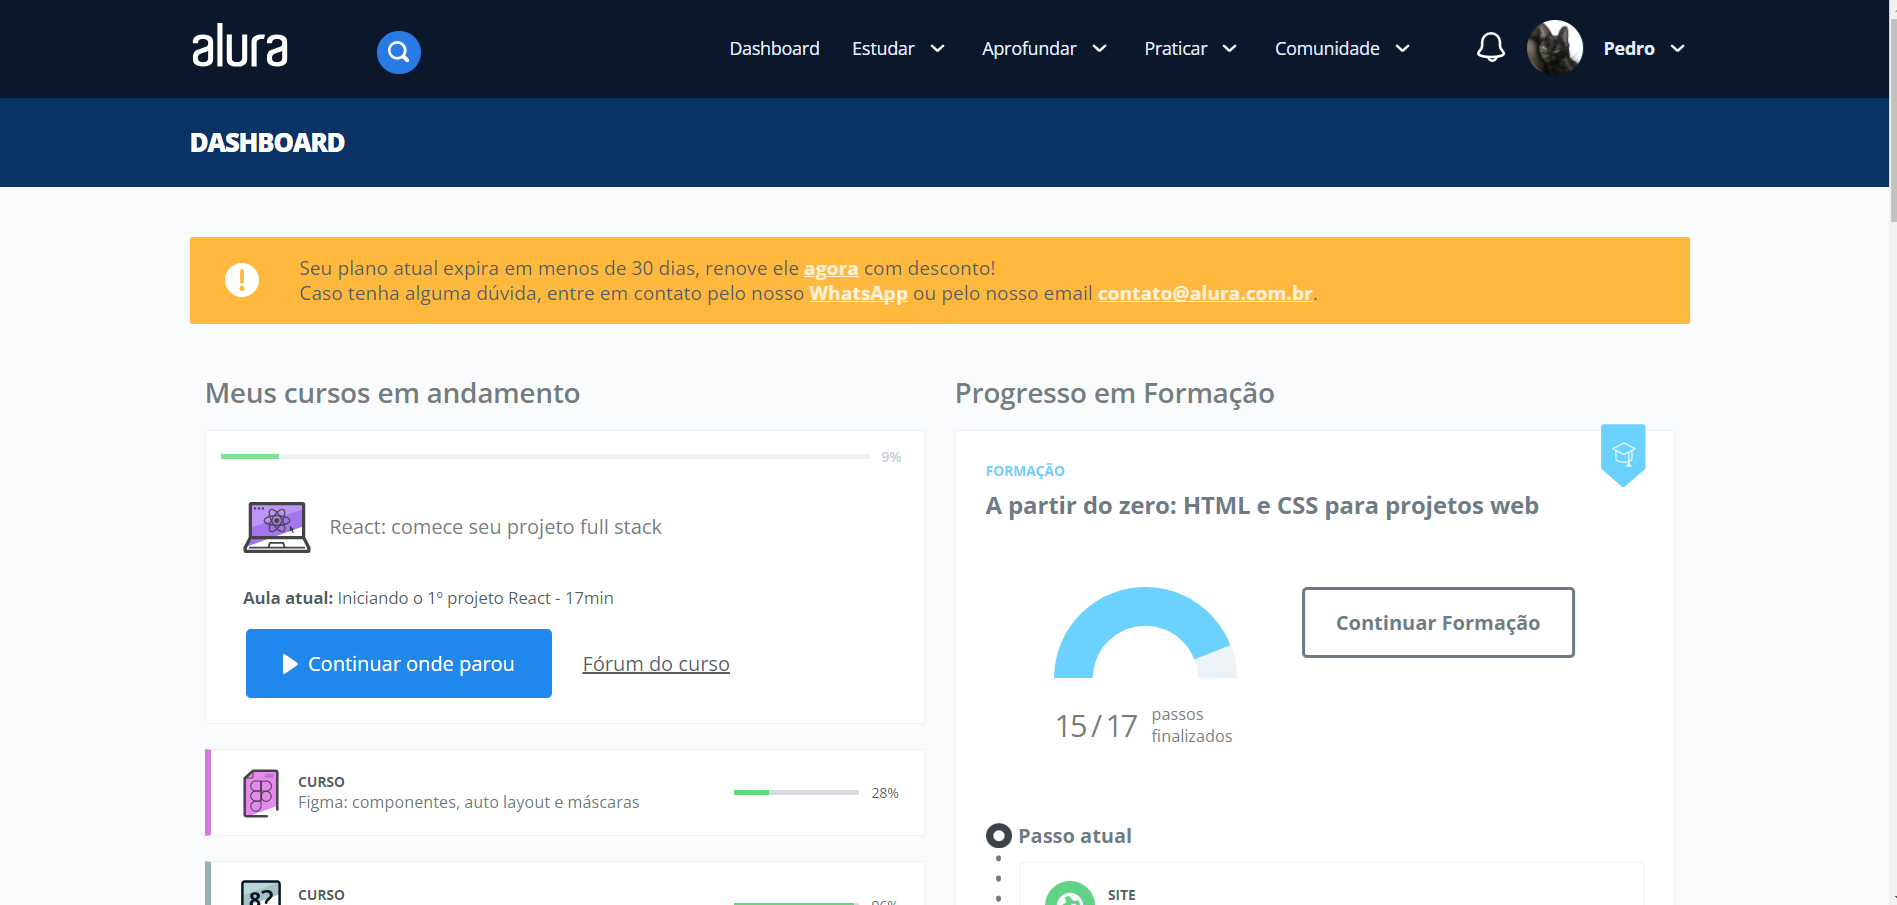Click Figma course 28% progress bar
Image resolution: width=1897 pixels, height=905 pixels.
796,792
